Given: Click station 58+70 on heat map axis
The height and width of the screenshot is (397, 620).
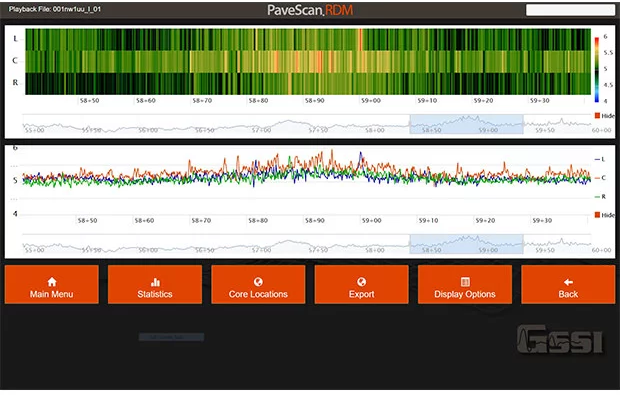Looking at the screenshot, I should click(x=202, y=101).
